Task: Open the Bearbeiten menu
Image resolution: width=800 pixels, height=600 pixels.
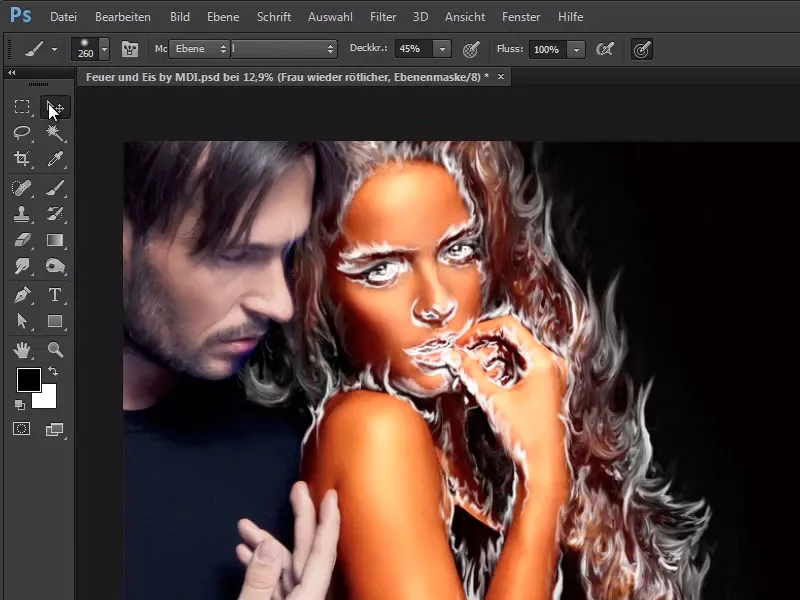Action: tap(123, 17)
